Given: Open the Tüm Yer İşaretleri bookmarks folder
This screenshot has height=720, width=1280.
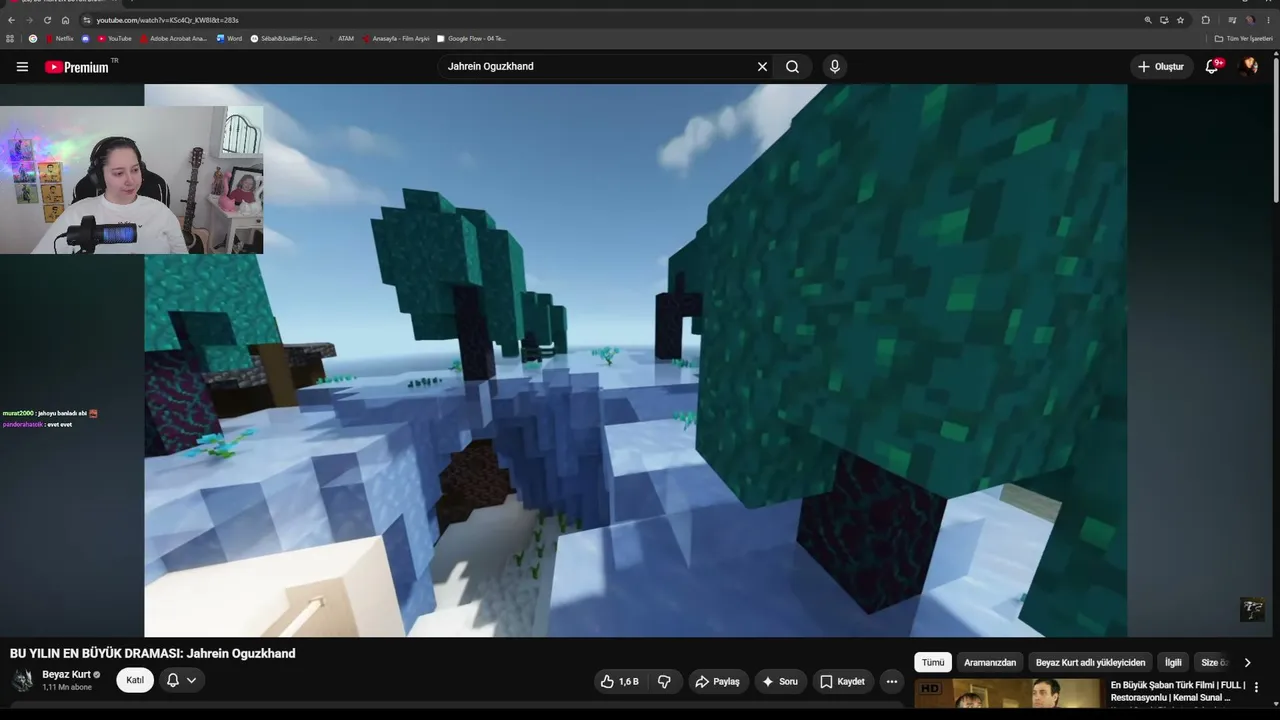Looking at the screenshot, I should click(x=1243, y=39).
